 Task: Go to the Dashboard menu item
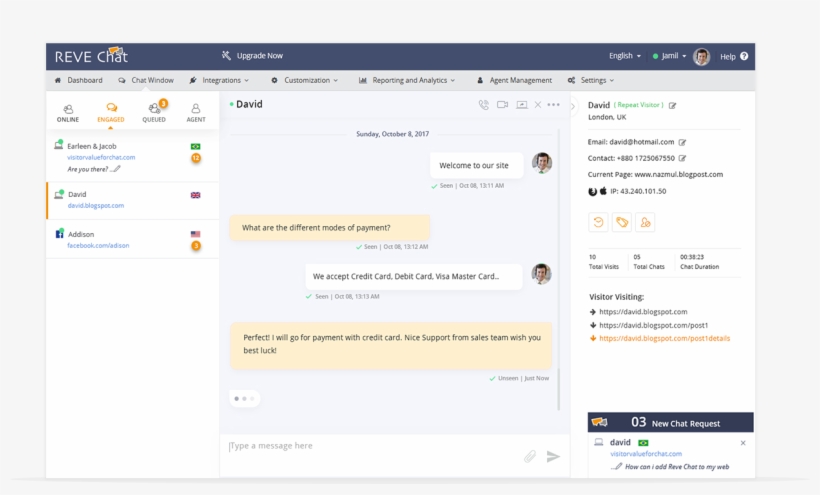[x=78, y=80]
